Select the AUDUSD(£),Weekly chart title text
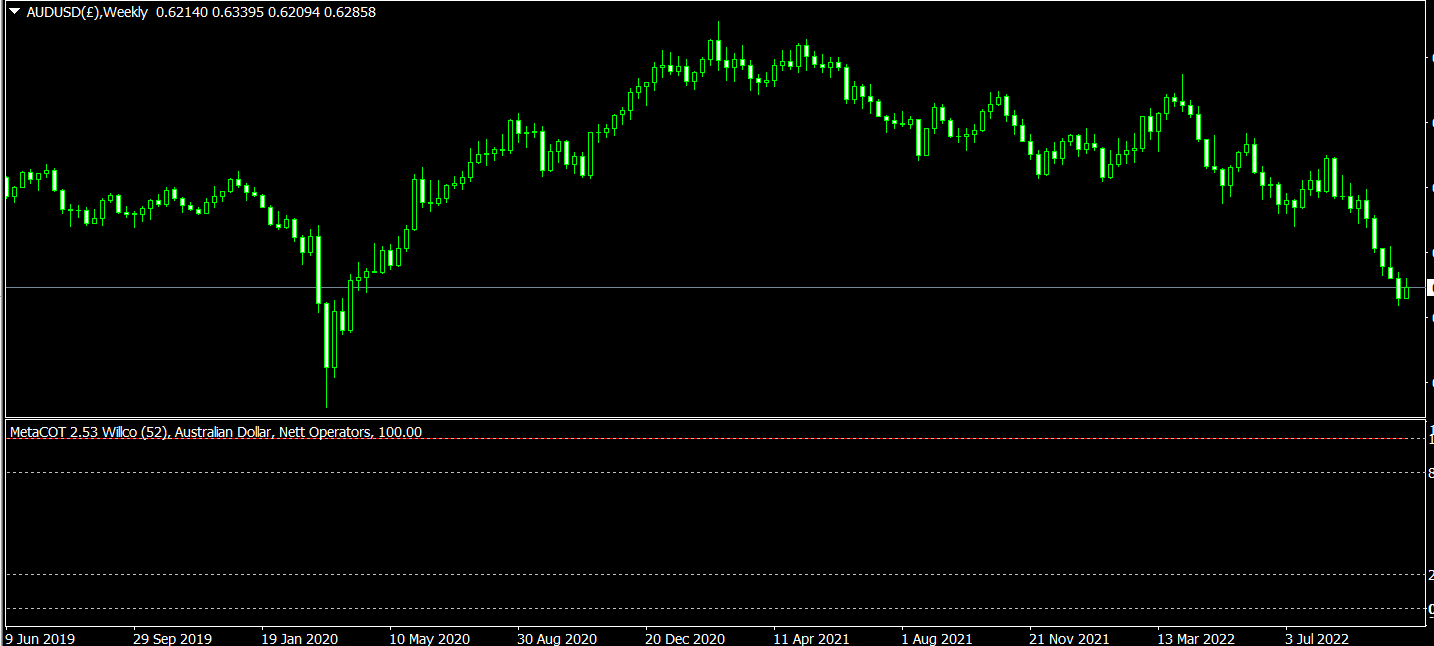This screenshot has width=1434, height=646. [86, 12]
